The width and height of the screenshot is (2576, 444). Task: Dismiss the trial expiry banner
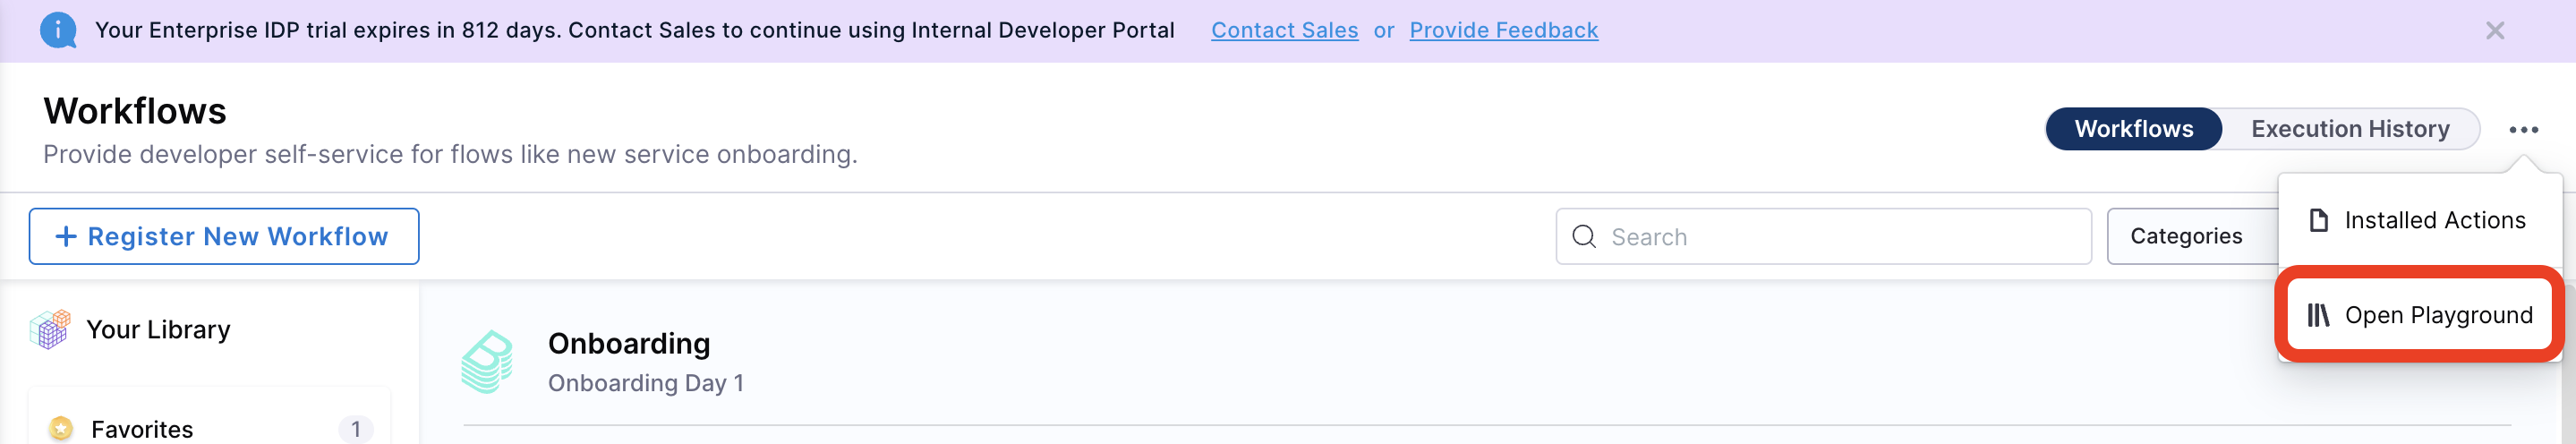pos(2494,31)
